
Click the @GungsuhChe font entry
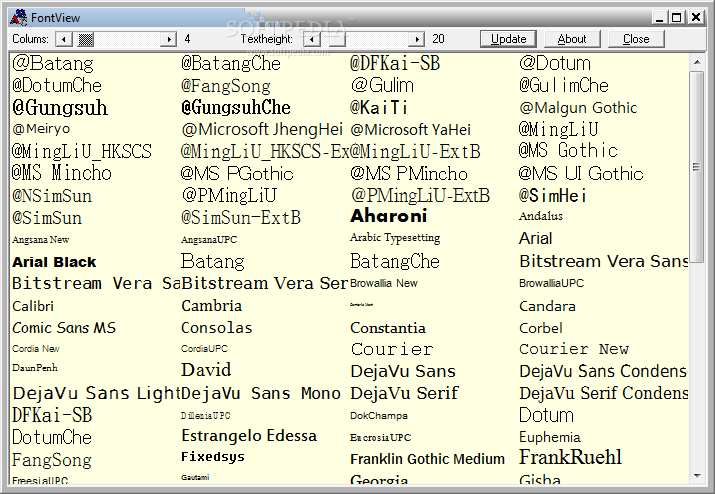(236, 108)
